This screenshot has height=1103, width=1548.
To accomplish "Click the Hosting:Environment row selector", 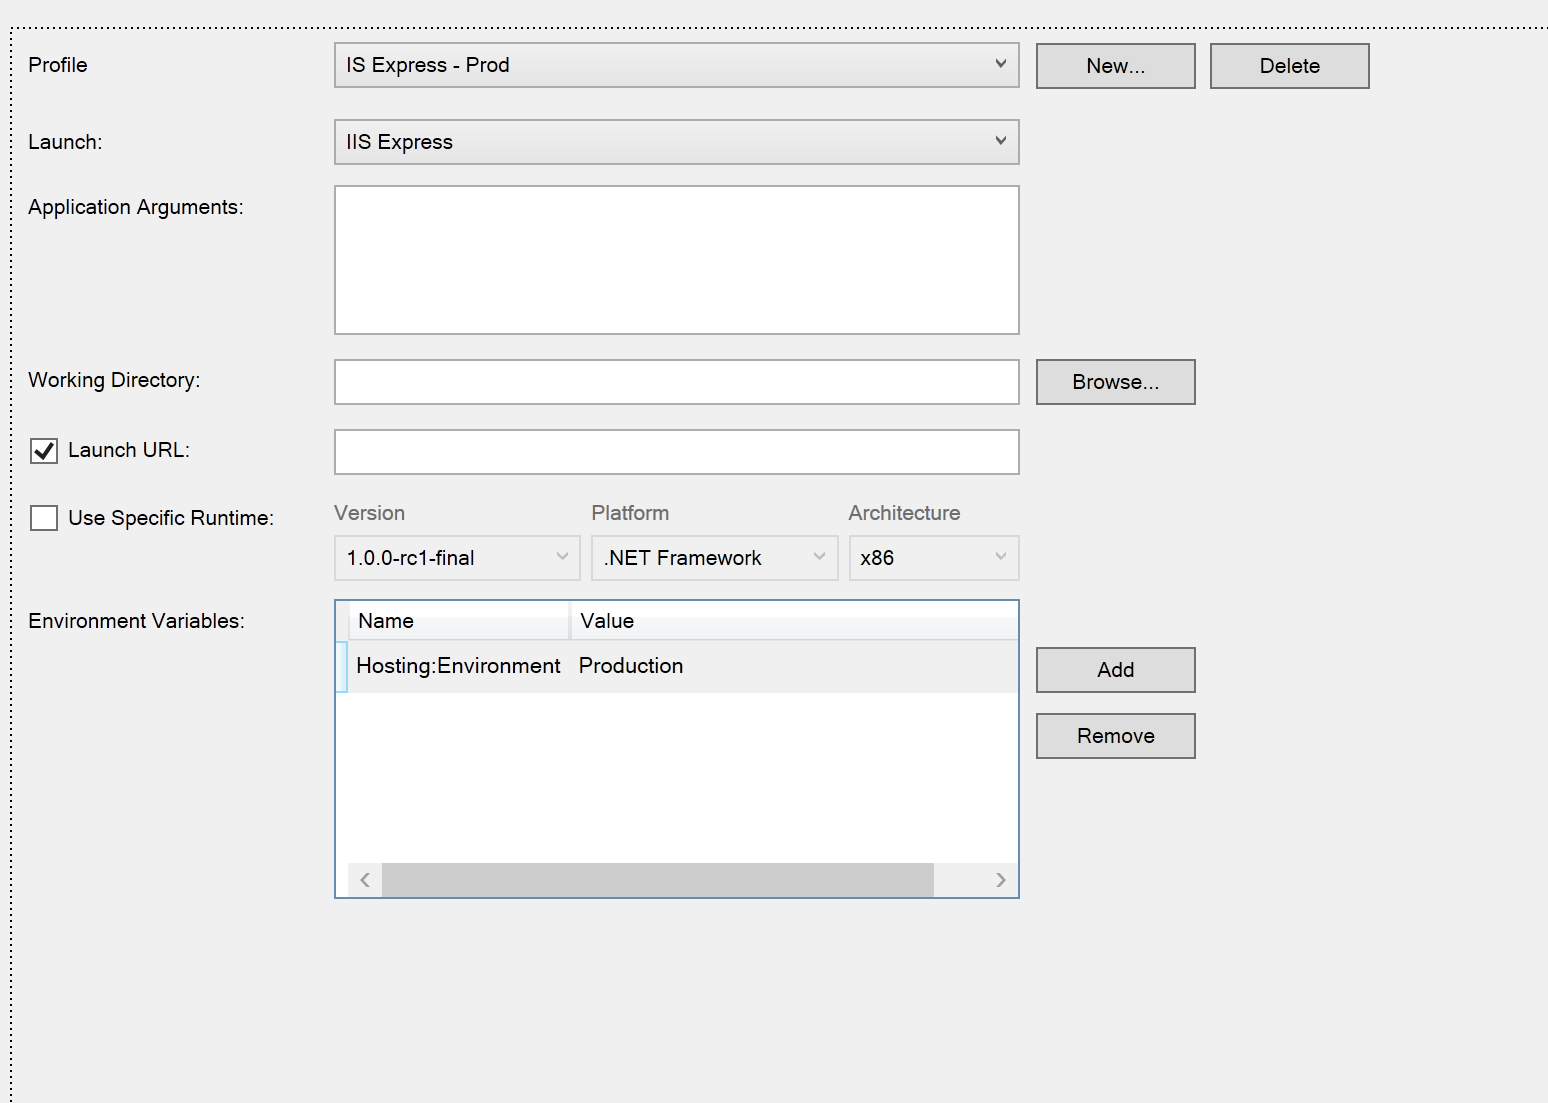I will 342,667.
